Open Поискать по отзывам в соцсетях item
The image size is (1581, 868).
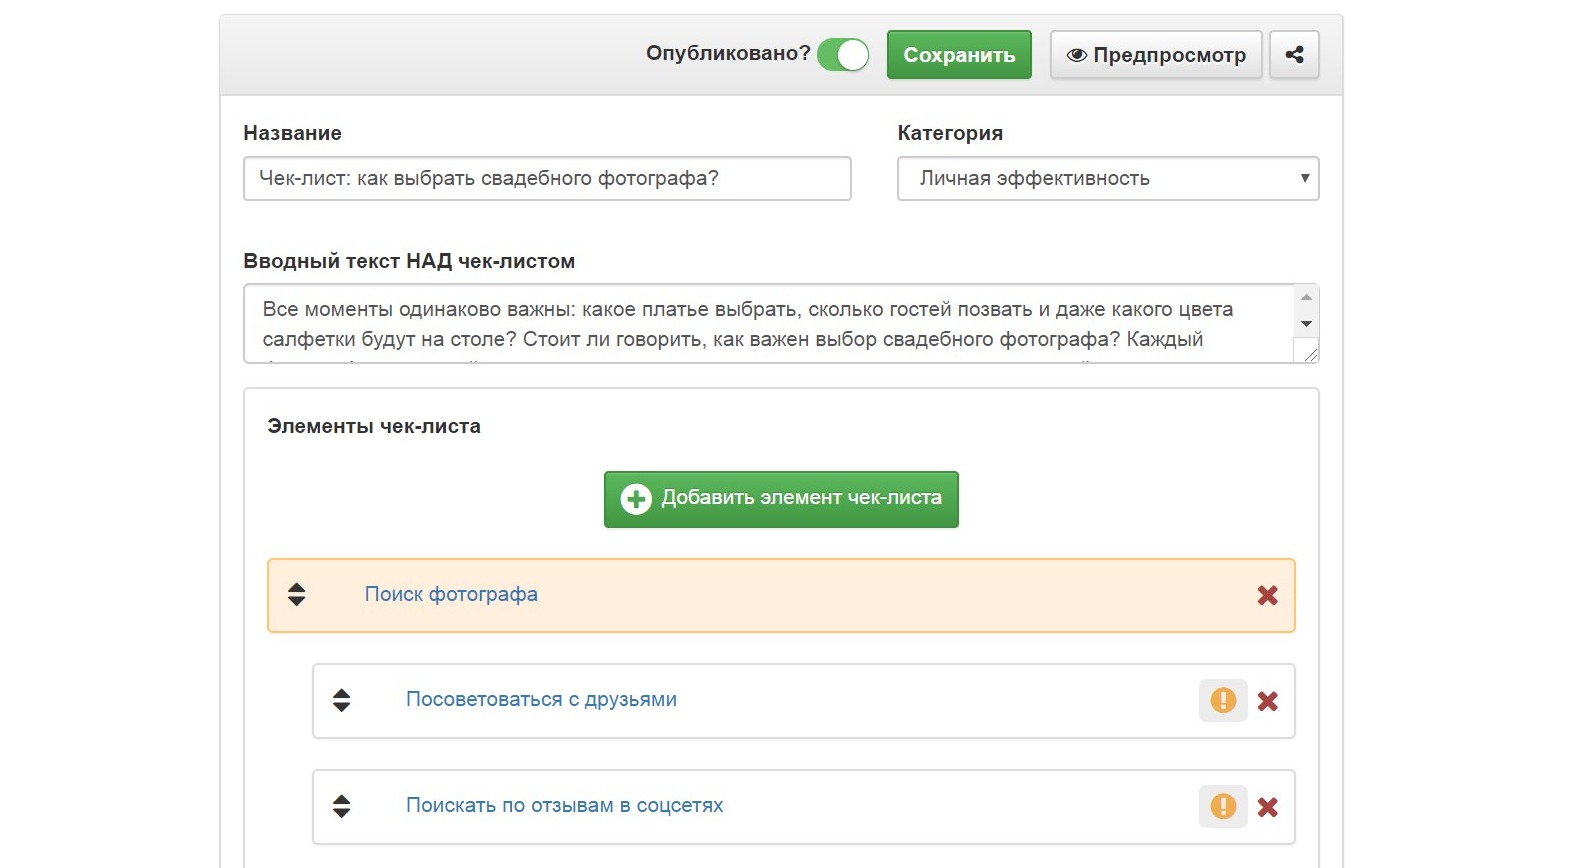(564, 806)
